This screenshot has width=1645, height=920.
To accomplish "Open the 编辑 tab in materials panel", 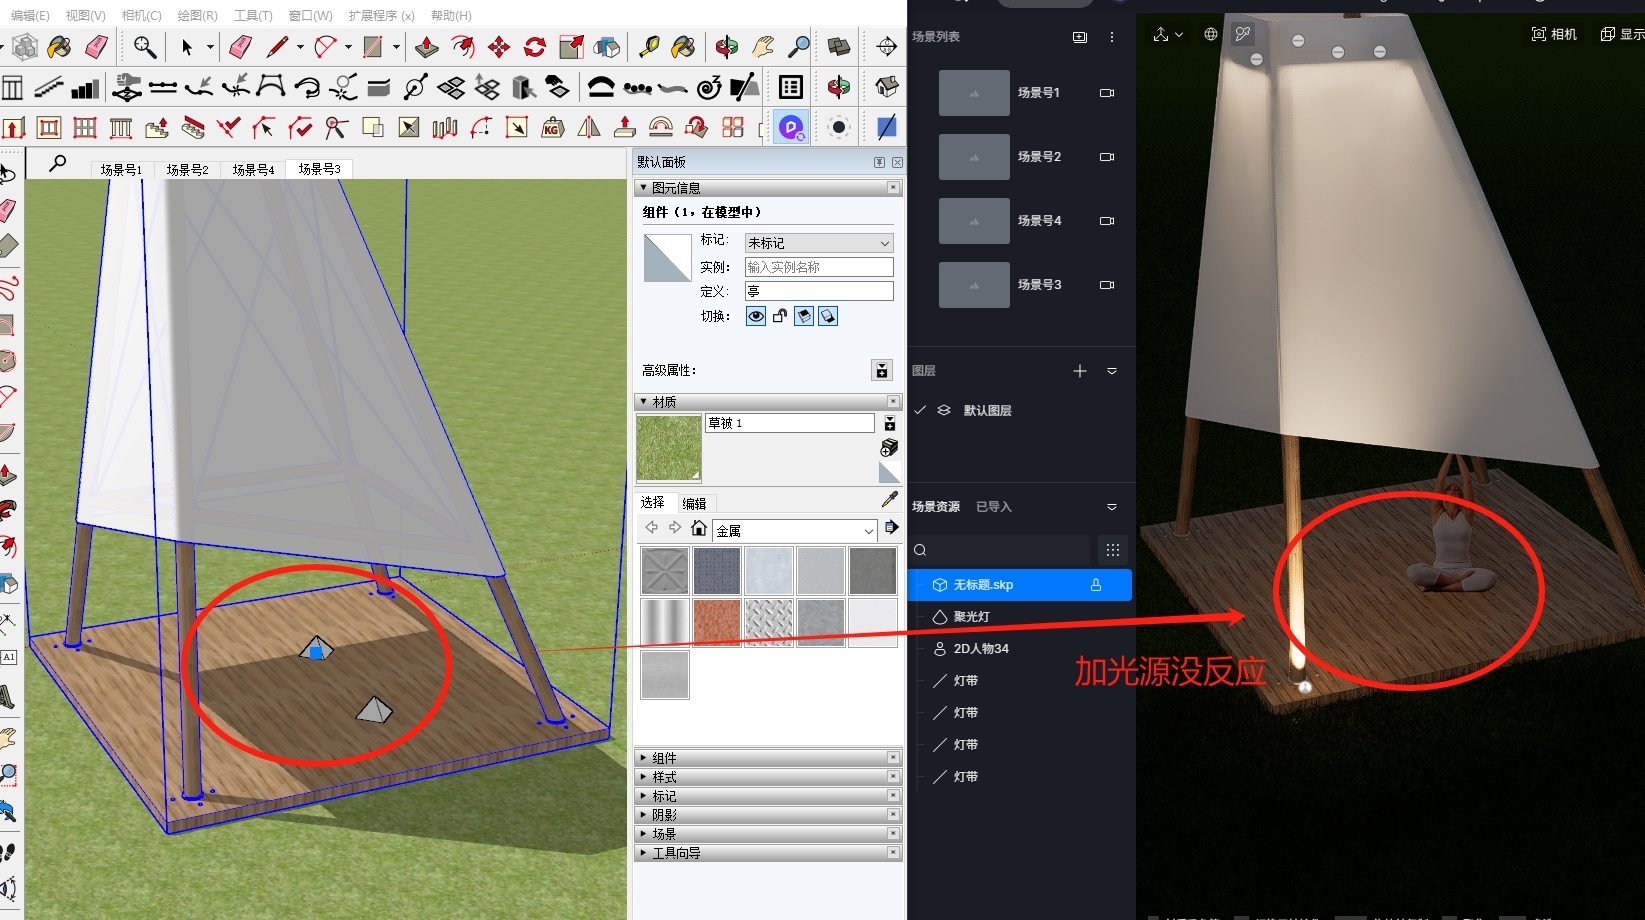I will pos(694,503).
